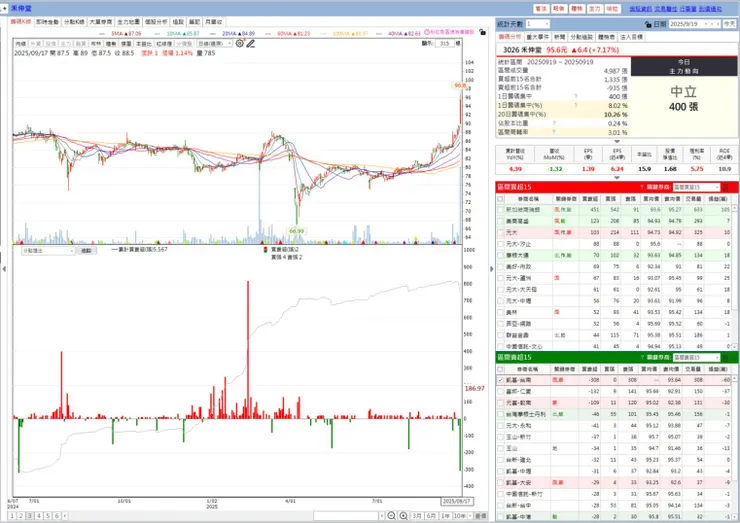This screenshot has width=740, height=523.
Task: Click help icon next to 區間周轉率
Action: pos(554,132)
